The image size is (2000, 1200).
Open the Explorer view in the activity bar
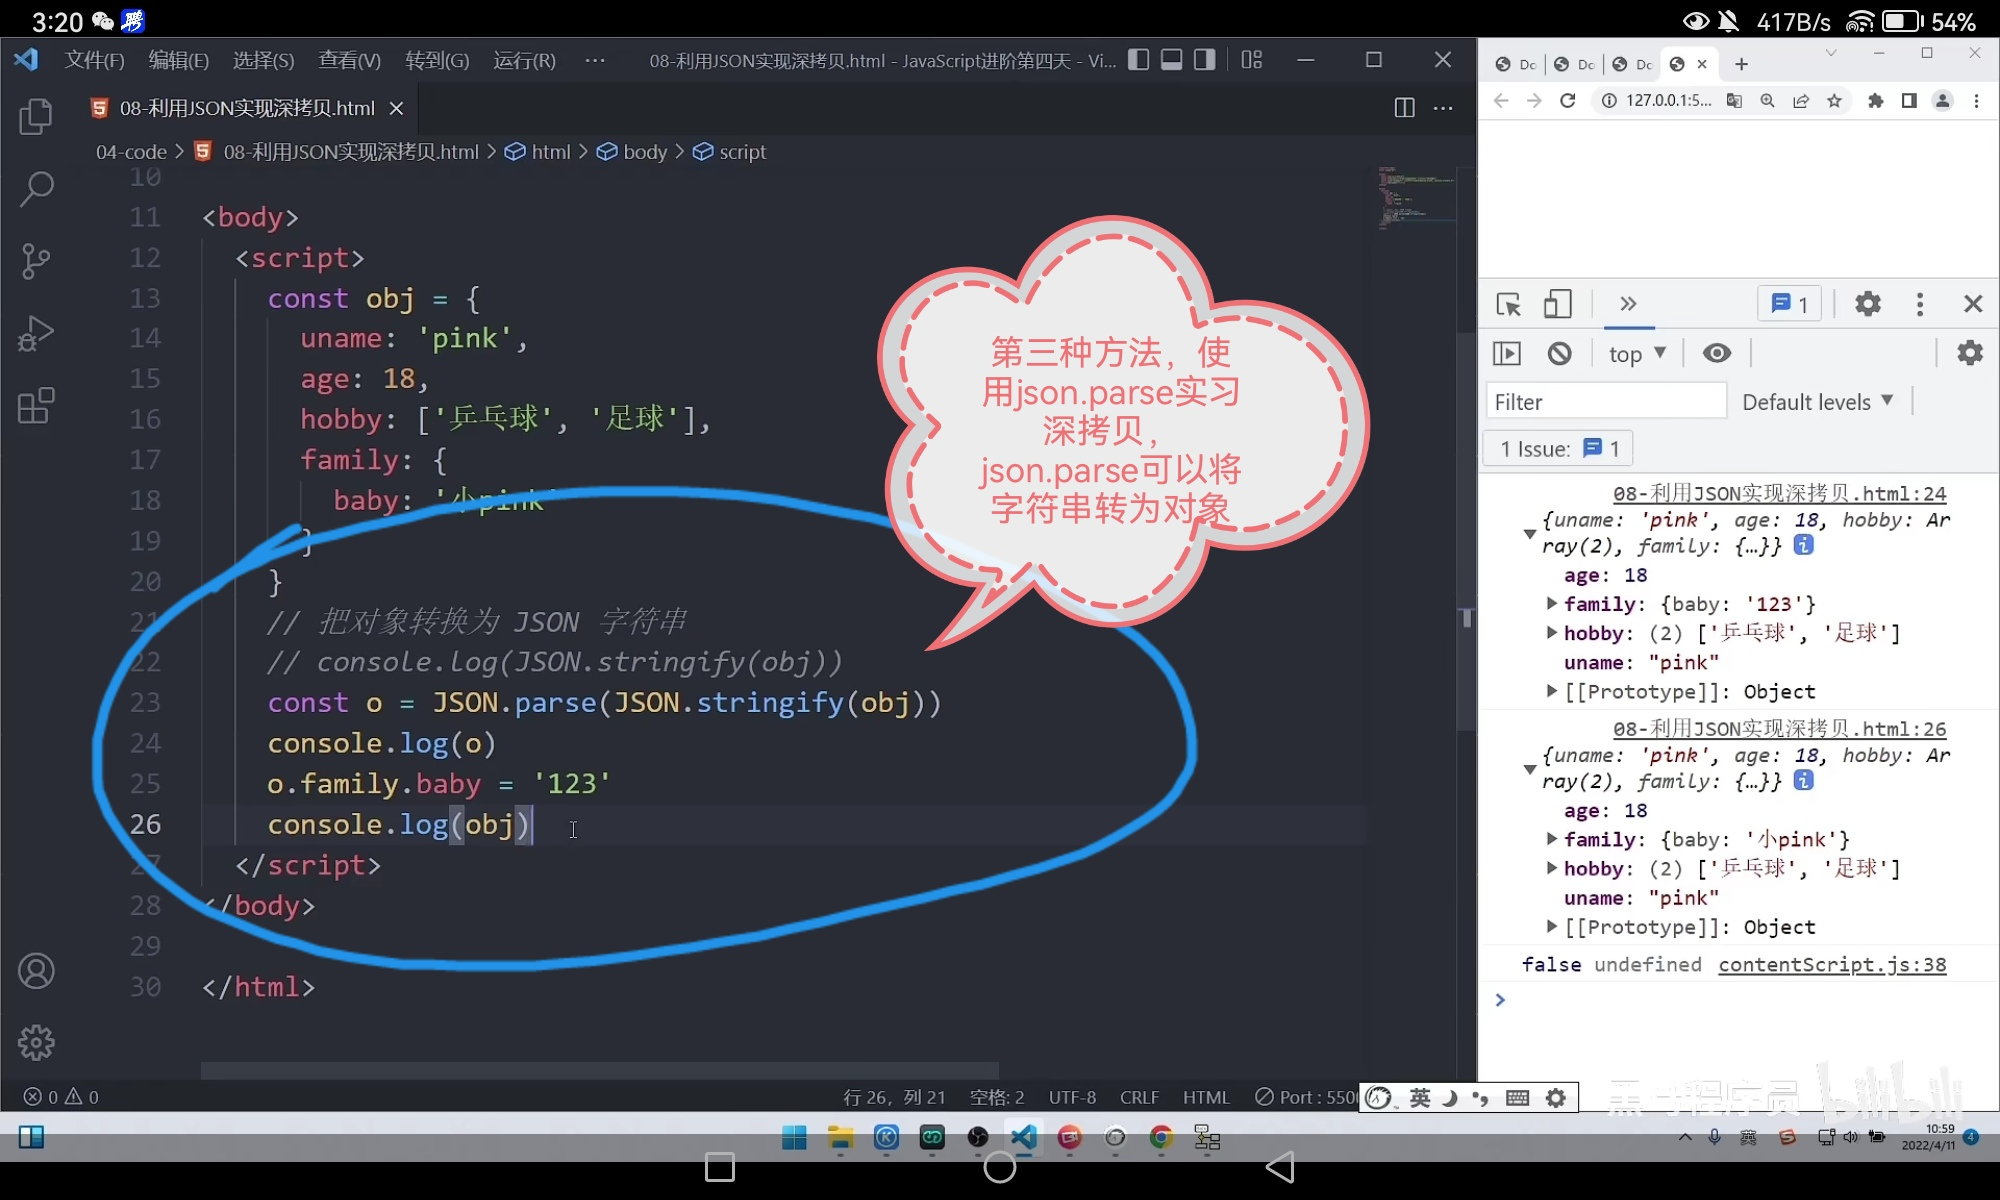pos(36,116)
